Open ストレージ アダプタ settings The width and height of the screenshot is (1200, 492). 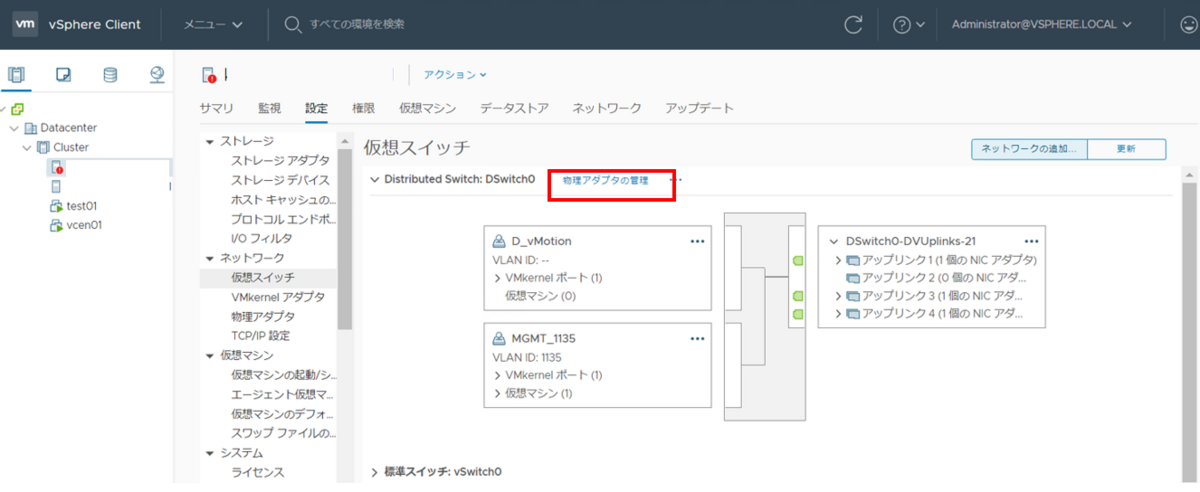point(280,160)
